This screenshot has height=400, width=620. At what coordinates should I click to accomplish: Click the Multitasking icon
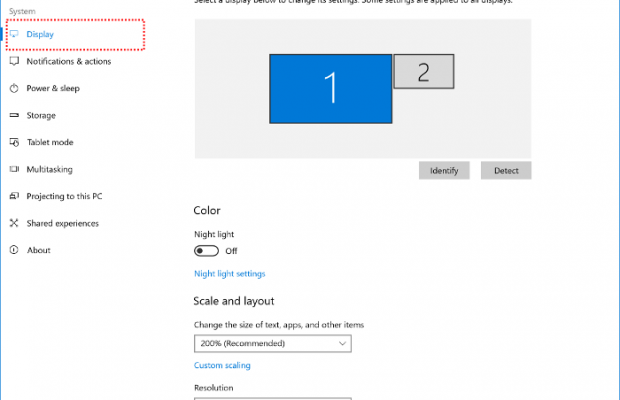[15, 169]
